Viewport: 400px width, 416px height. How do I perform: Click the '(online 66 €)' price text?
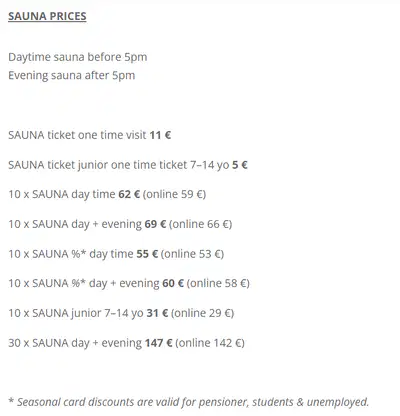point(200,224)
